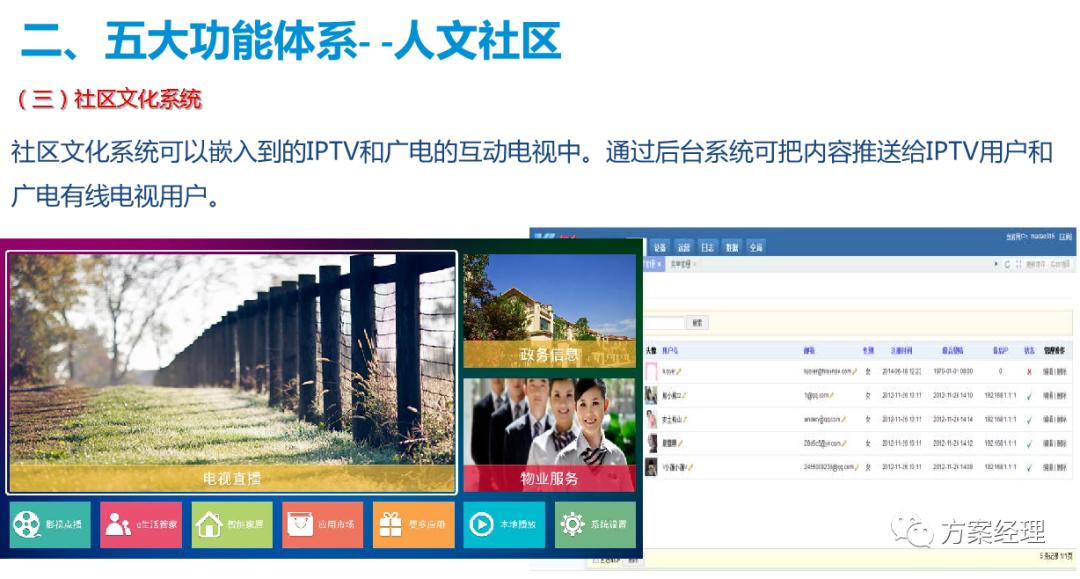Open the 更多应用 gift icon
Image resolution: width=1080 pixels, height=579 pixels.
387,523
